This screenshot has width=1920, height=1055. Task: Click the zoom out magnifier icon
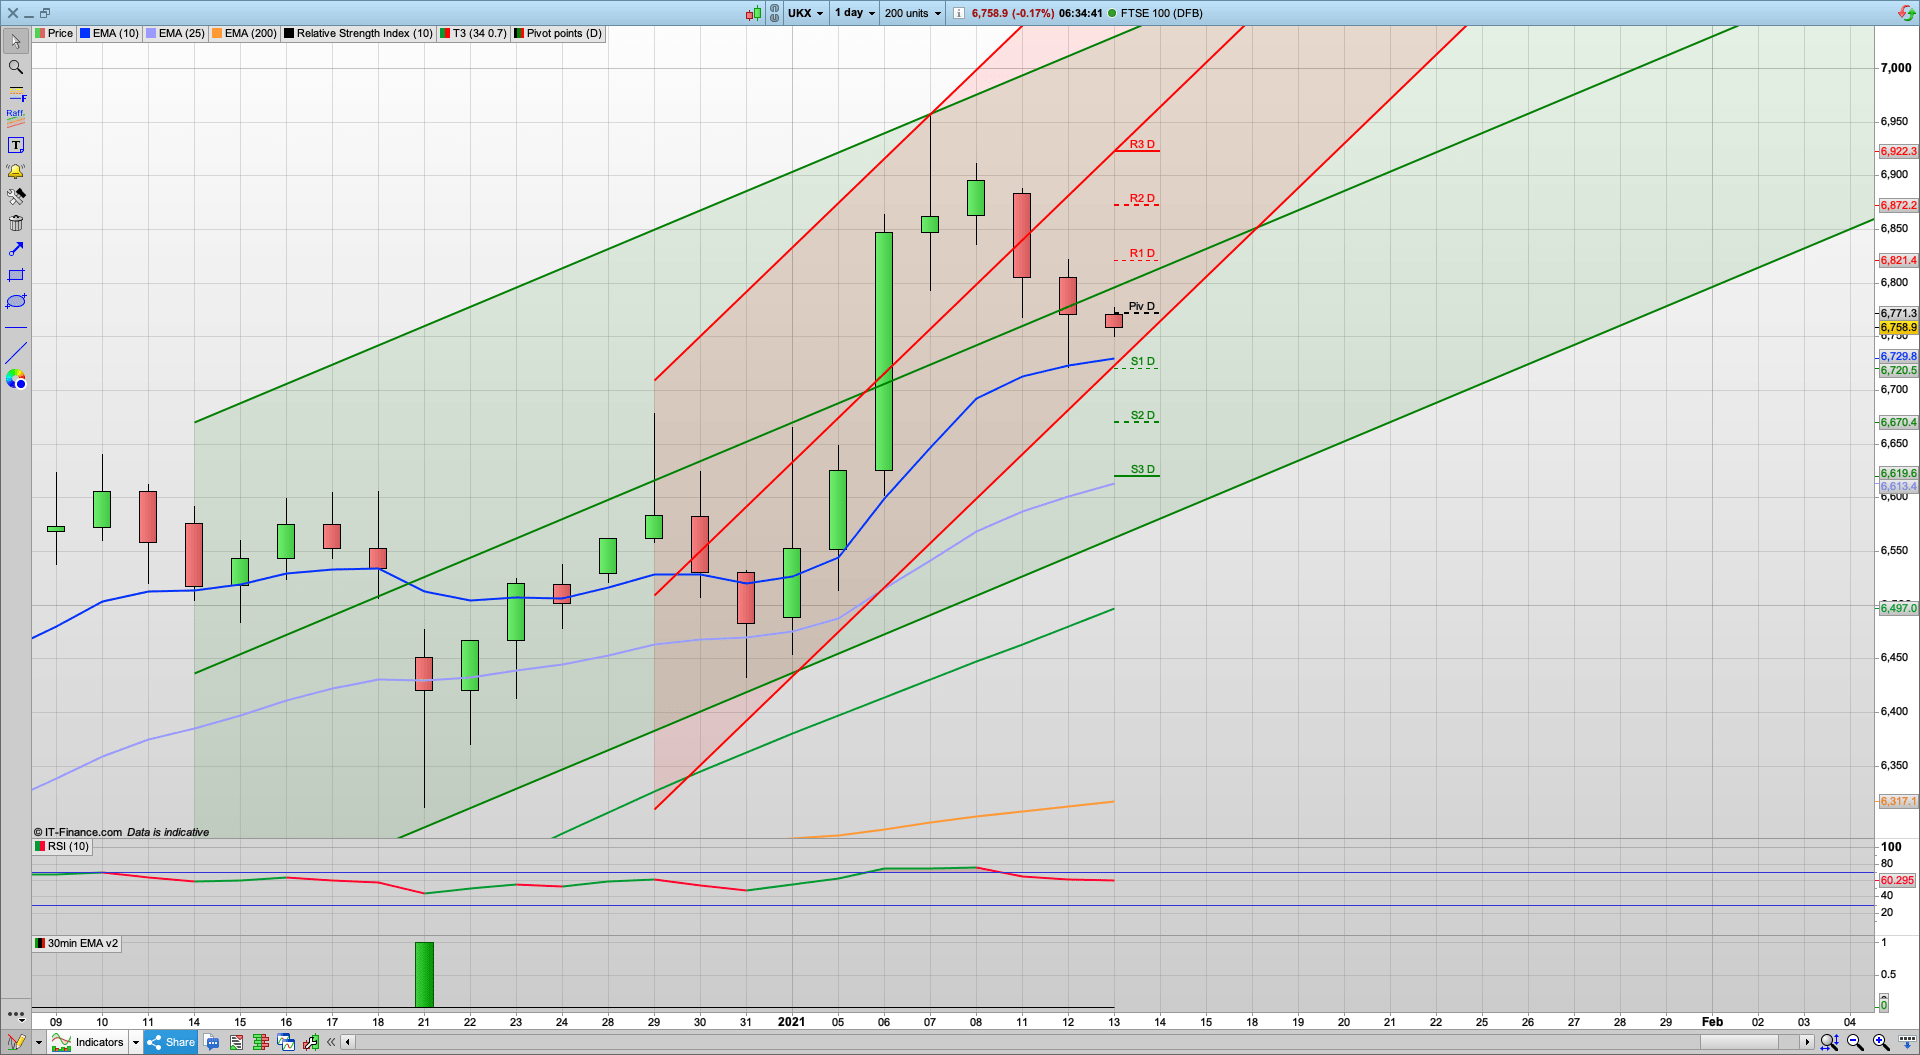tap(1854, 1042)
